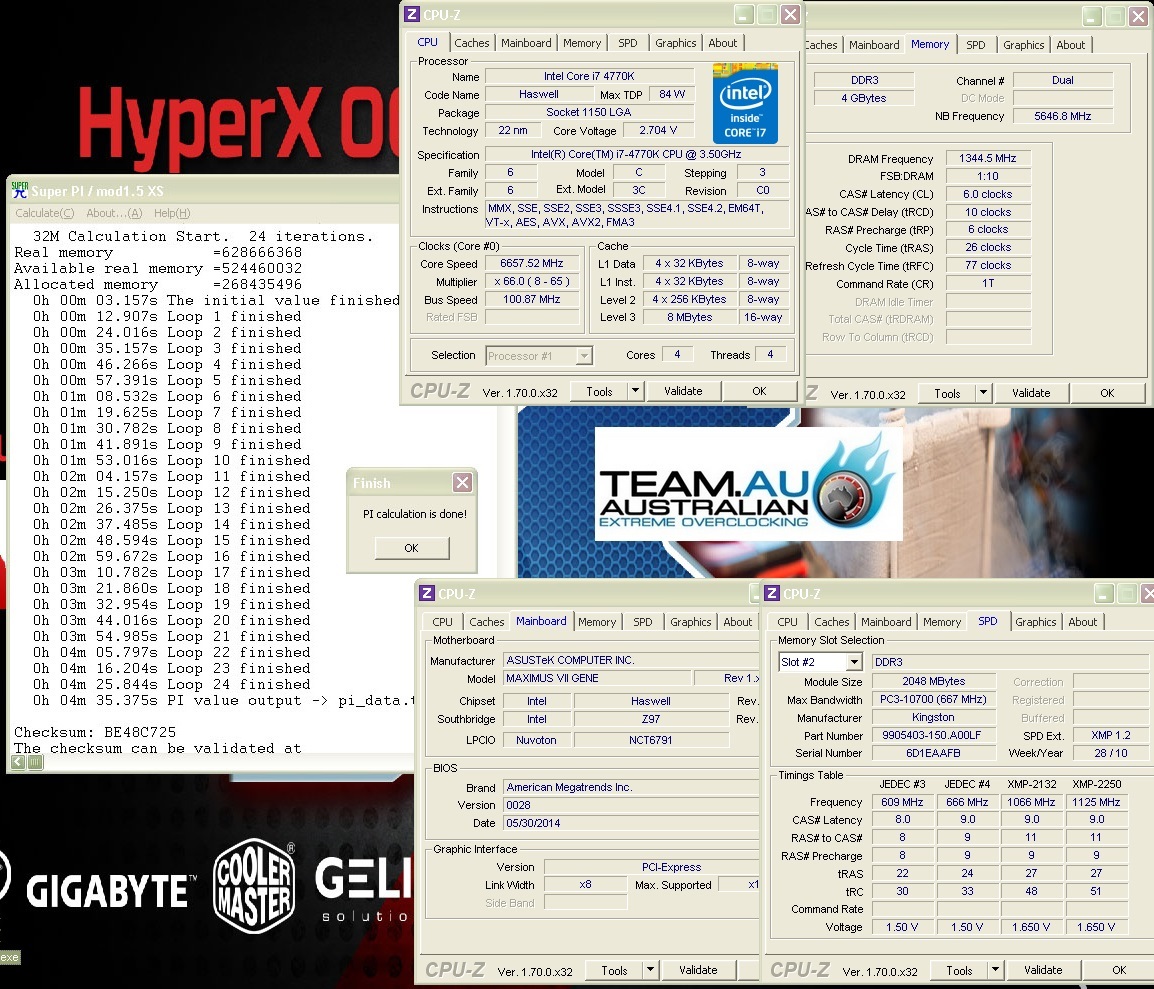Open Graphics tab in the SPD window
The width and height of the screenshot is (1154, 989).
[x=1036, y=622]
